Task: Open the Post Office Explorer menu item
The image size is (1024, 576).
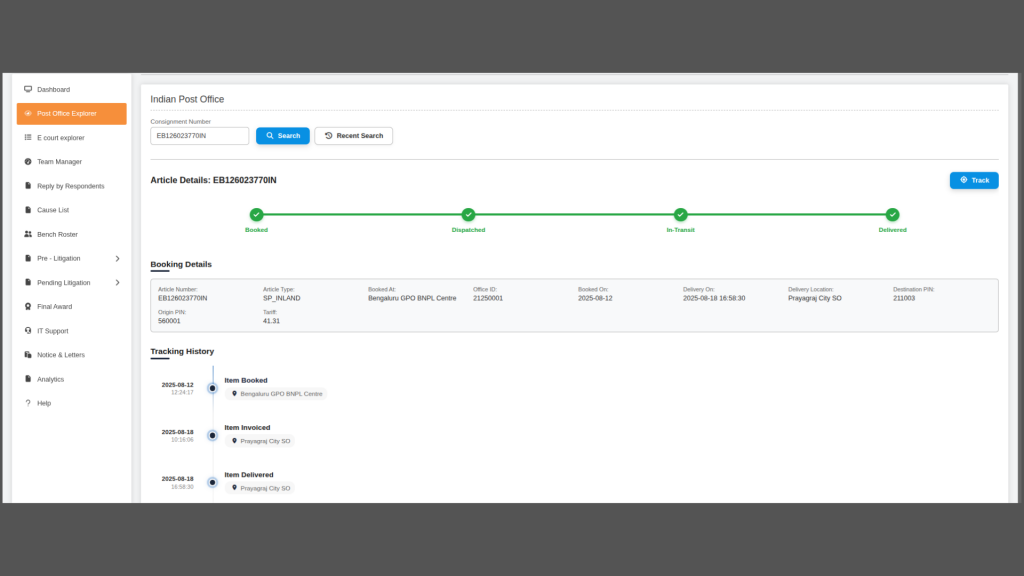Action: point(71,114)
